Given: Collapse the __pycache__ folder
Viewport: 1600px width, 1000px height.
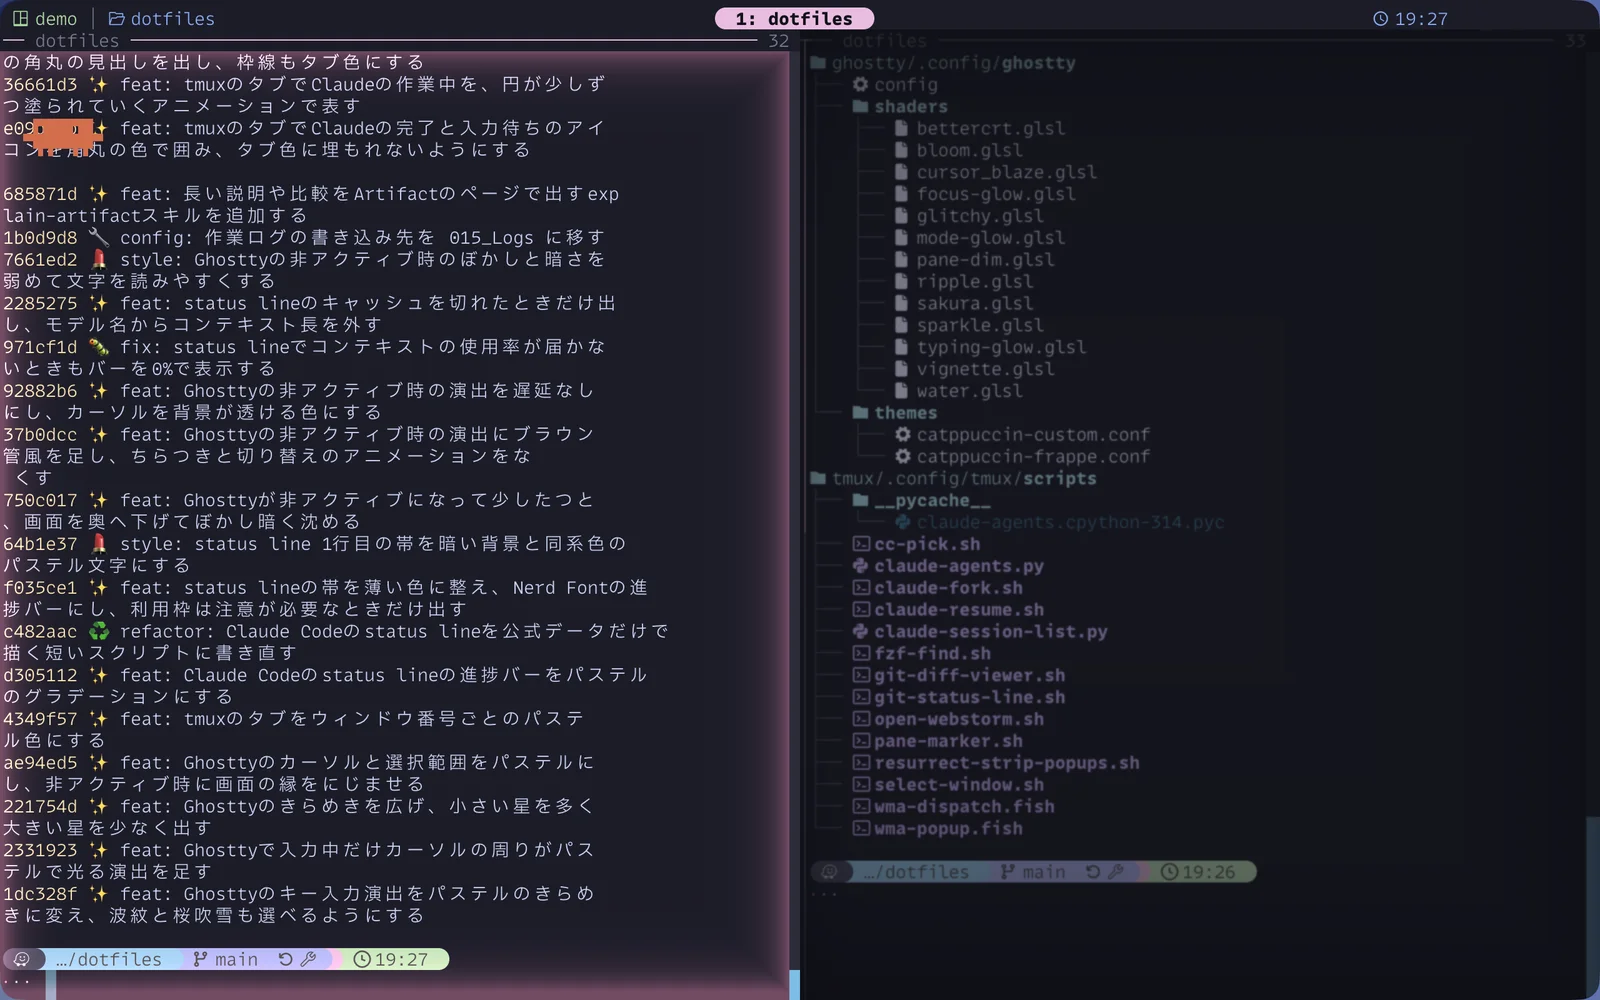Looking at the screenshot, I should pos(922,500).
